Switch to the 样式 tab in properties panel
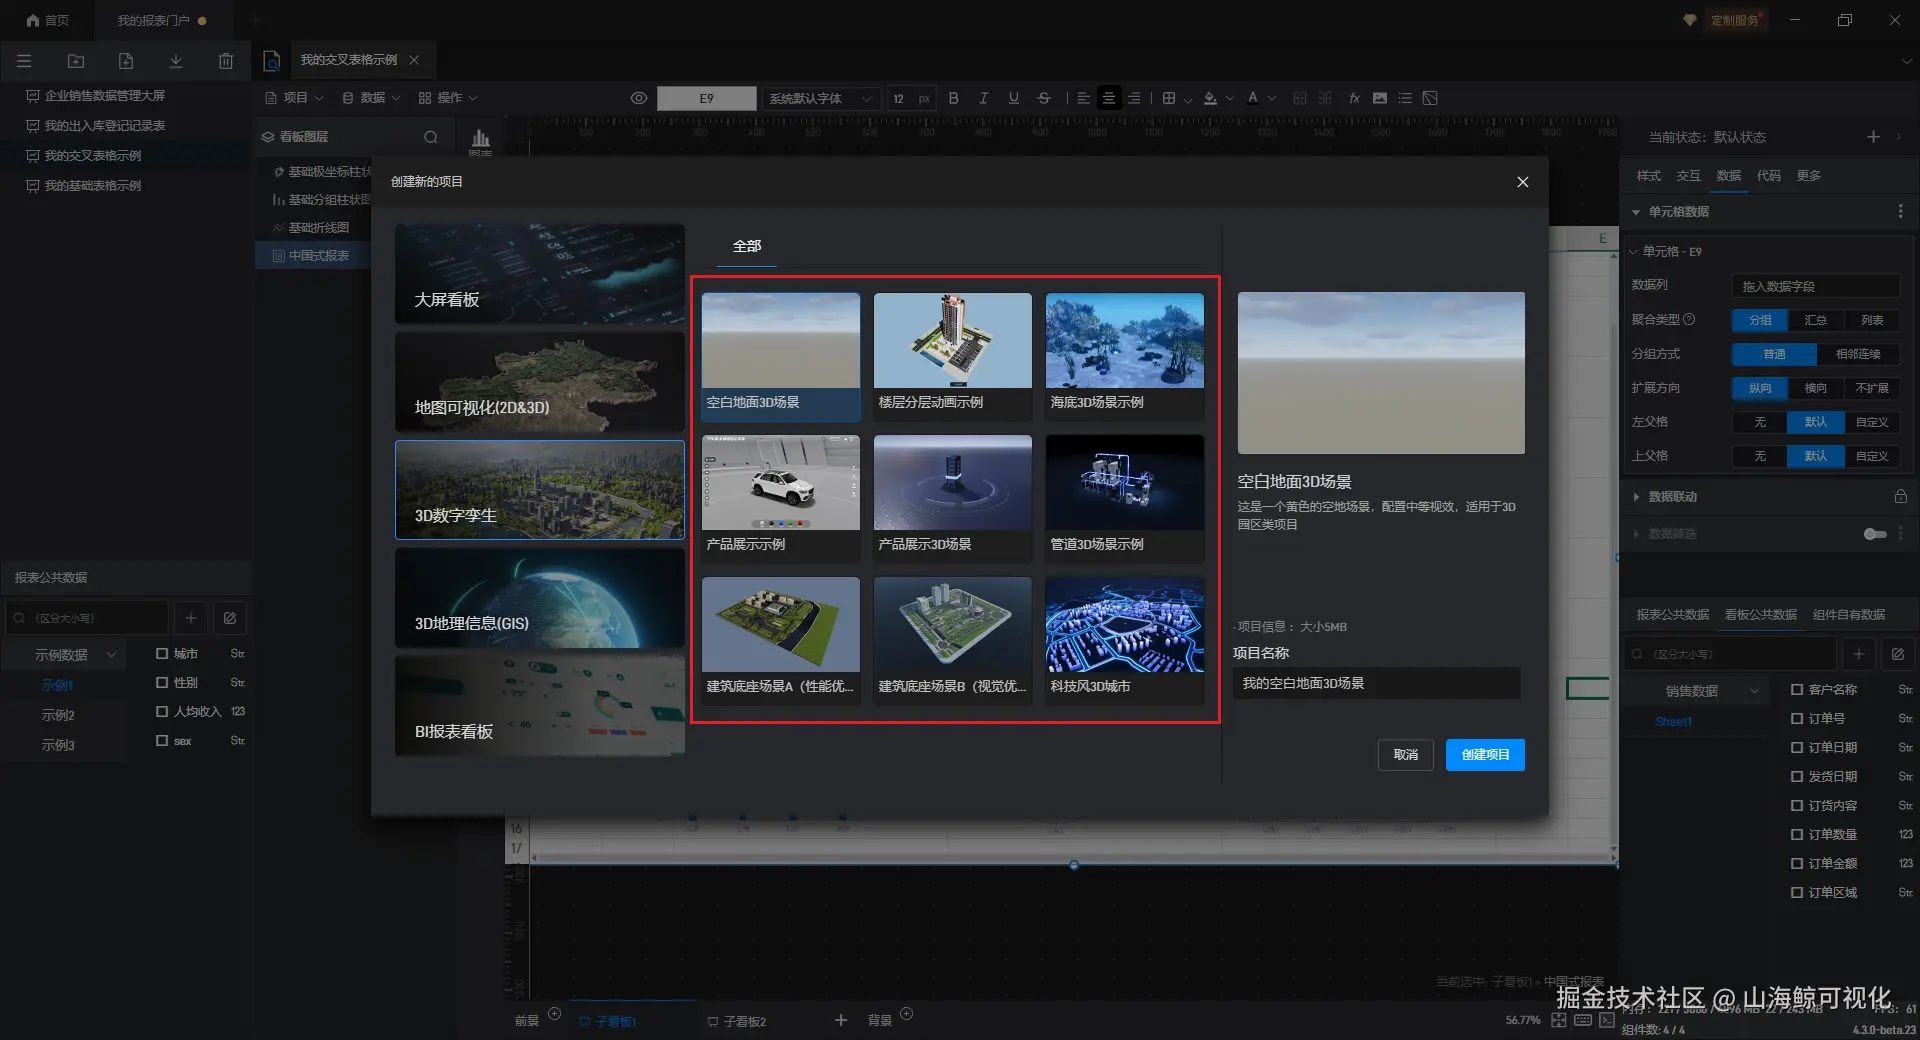 coord(1648,176)
